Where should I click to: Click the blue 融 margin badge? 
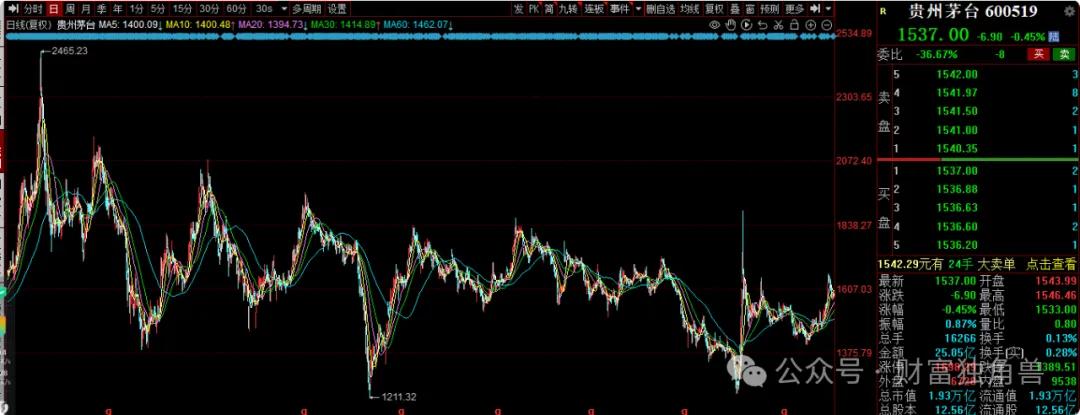[x=1054, y=36]
